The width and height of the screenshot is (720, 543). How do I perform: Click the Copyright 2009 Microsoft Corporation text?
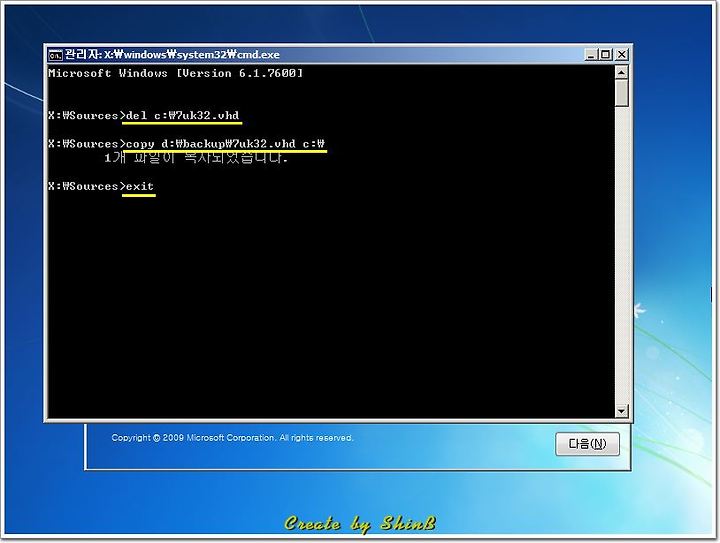coord(232,438)
